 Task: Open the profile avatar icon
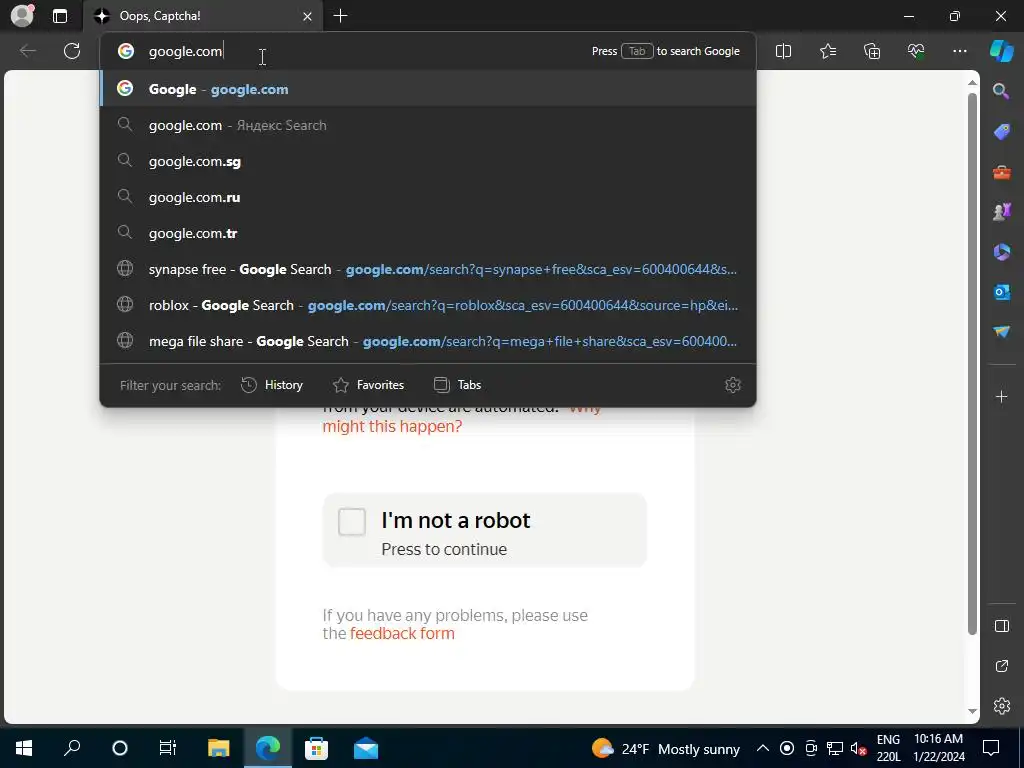[22, 16]
